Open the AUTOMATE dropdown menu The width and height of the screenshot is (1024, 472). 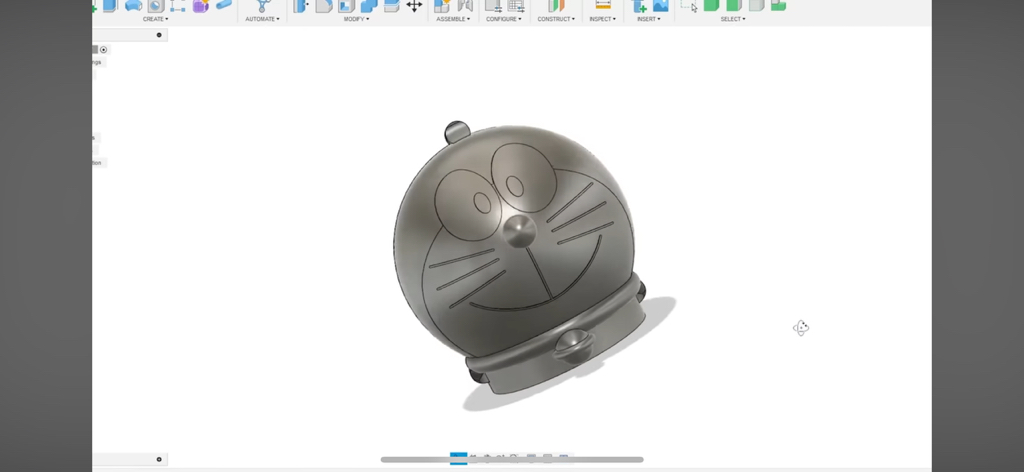(x=263, y=19)
